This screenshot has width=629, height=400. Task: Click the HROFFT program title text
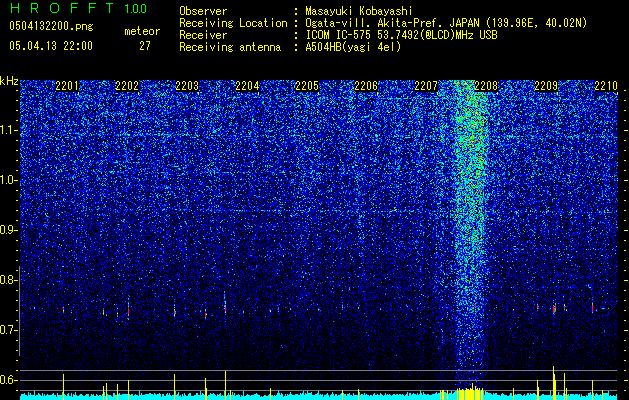point(63,8)
